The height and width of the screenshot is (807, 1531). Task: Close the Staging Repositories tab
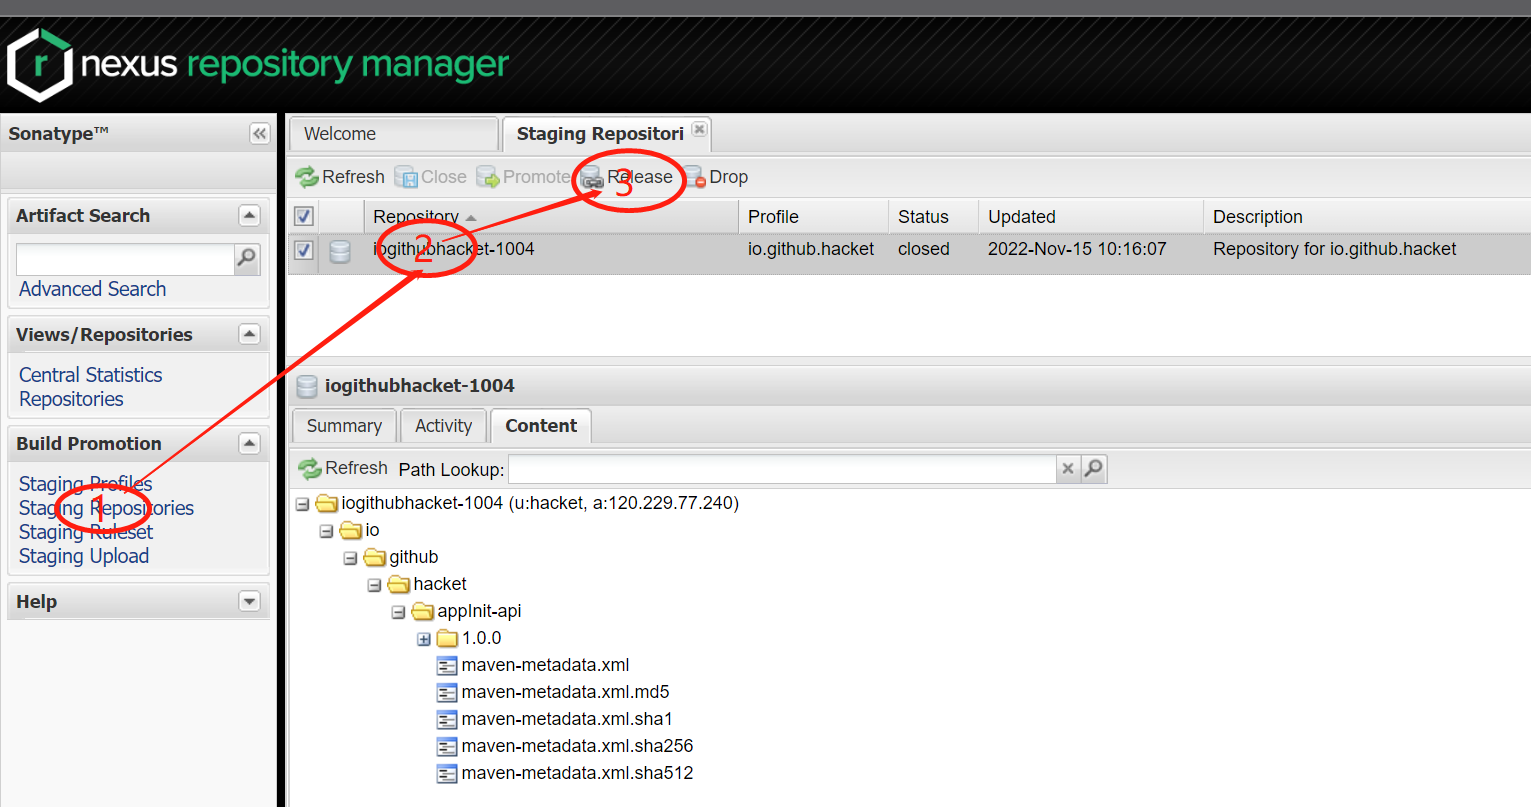coord(700,129)
